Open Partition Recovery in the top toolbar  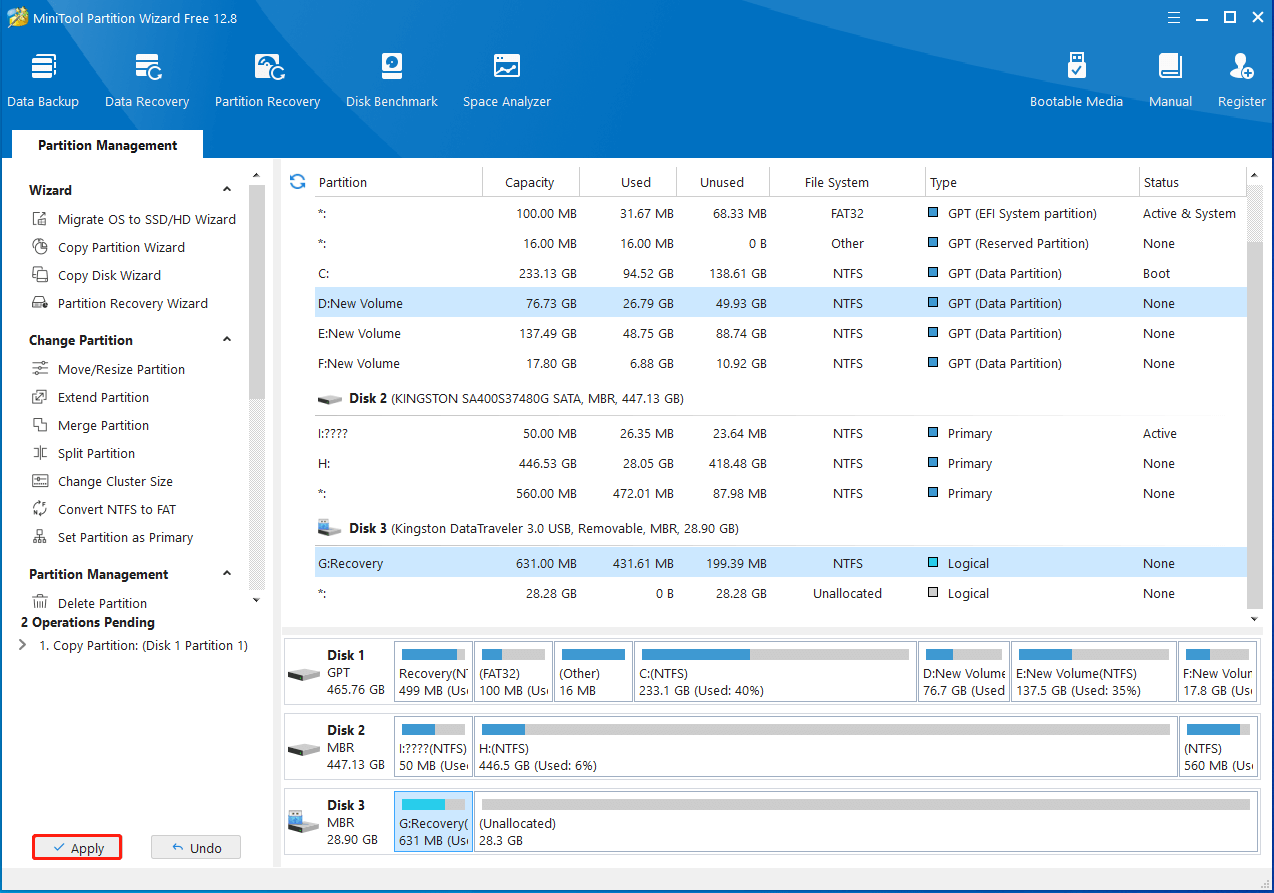267,80
